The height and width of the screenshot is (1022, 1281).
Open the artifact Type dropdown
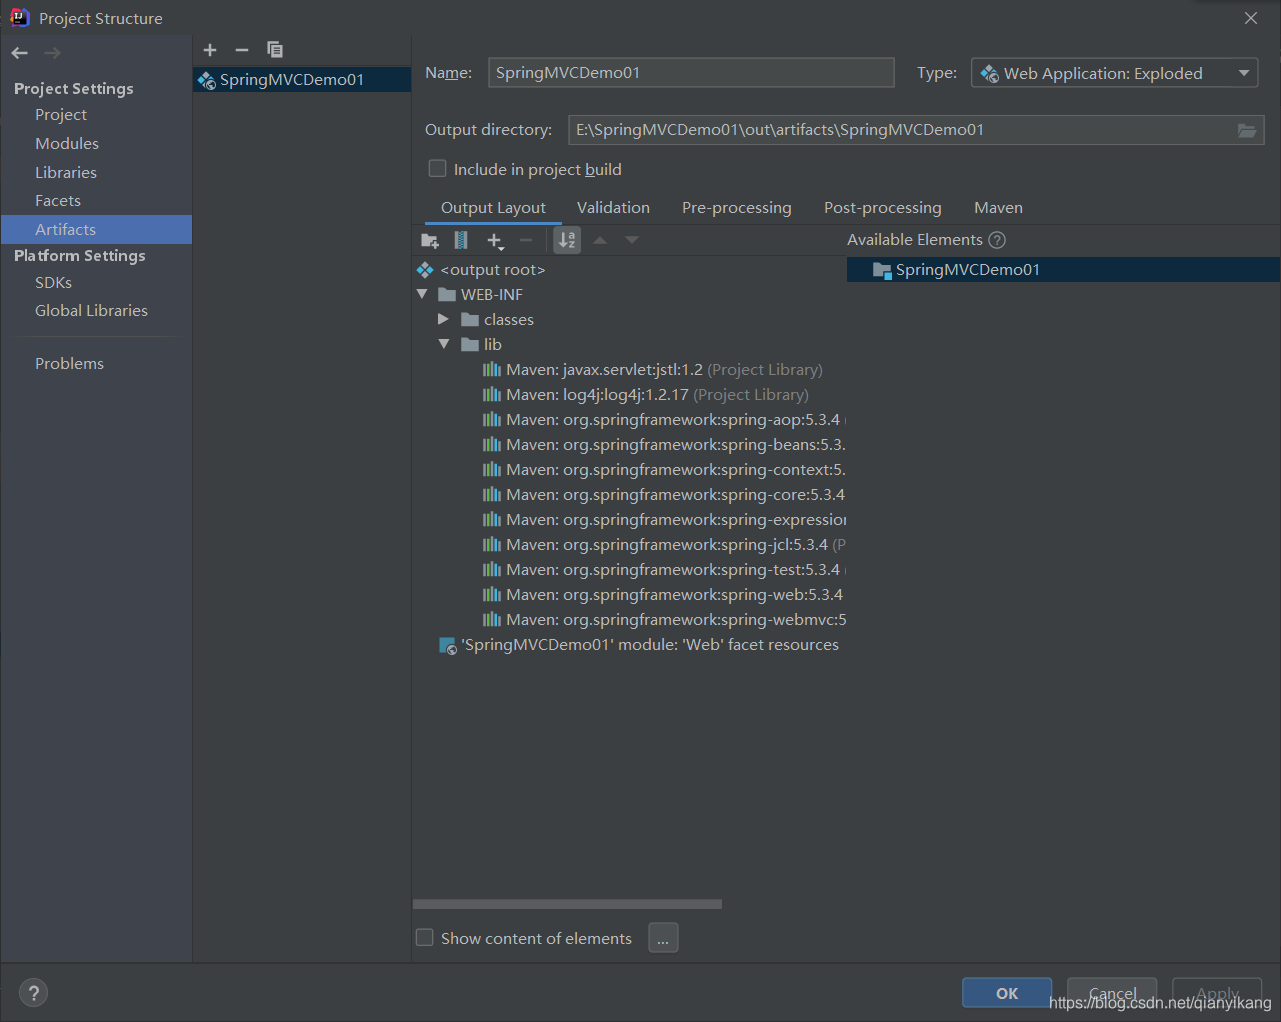pos(1114,73)
